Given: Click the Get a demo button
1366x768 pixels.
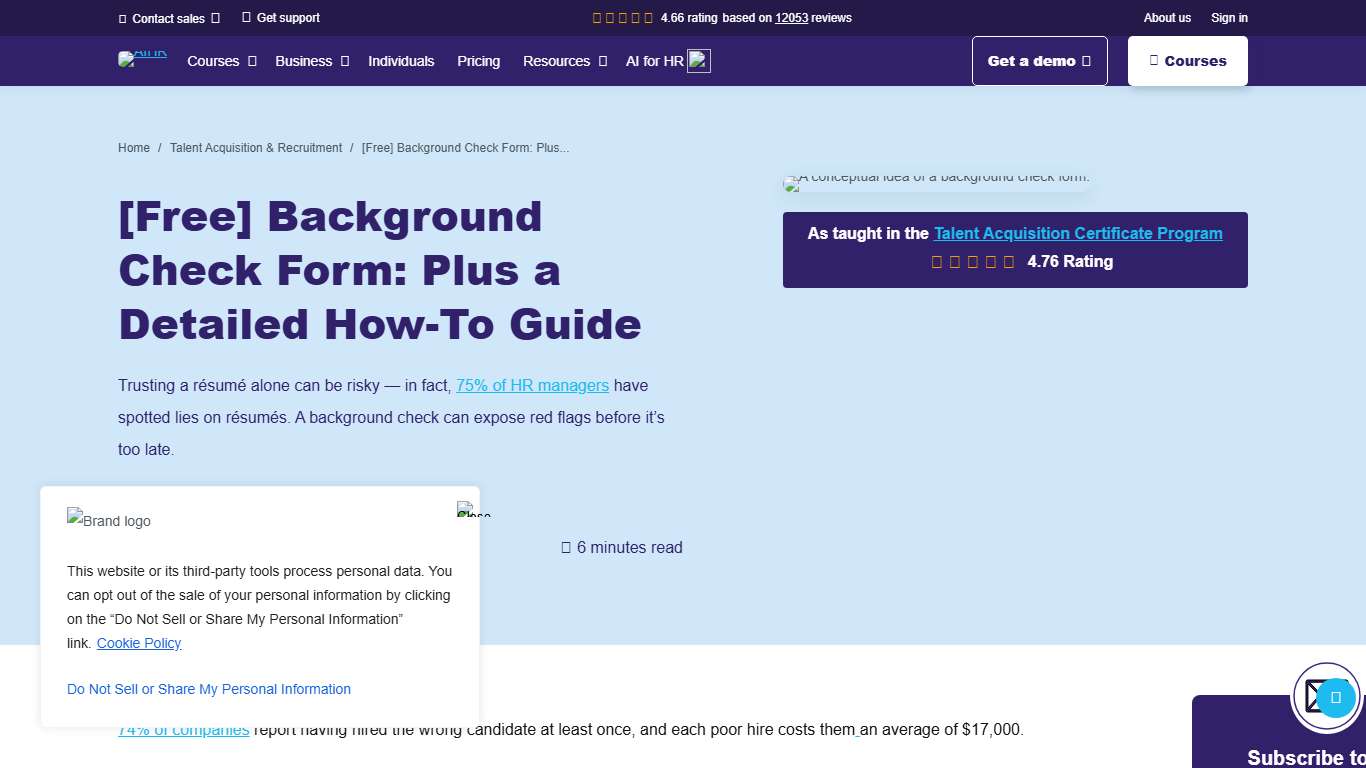Looking at the screenshot, I should pyautogui.click(x=1039, y=60).
